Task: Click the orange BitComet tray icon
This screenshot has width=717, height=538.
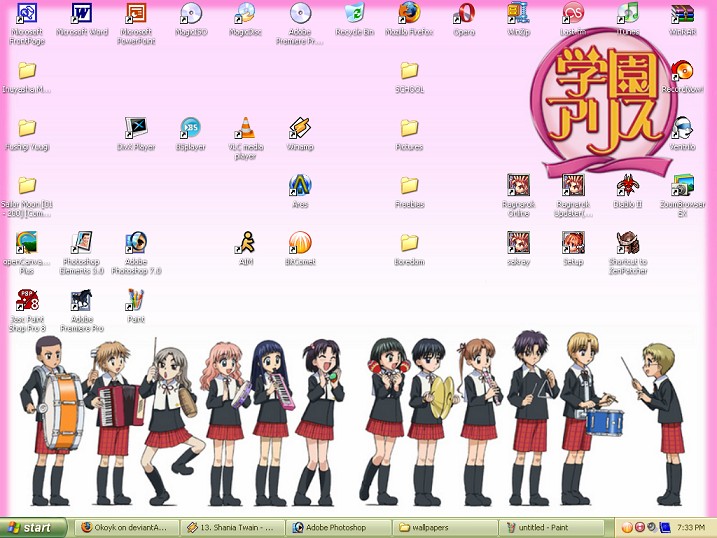Action: tap(627, 528)
